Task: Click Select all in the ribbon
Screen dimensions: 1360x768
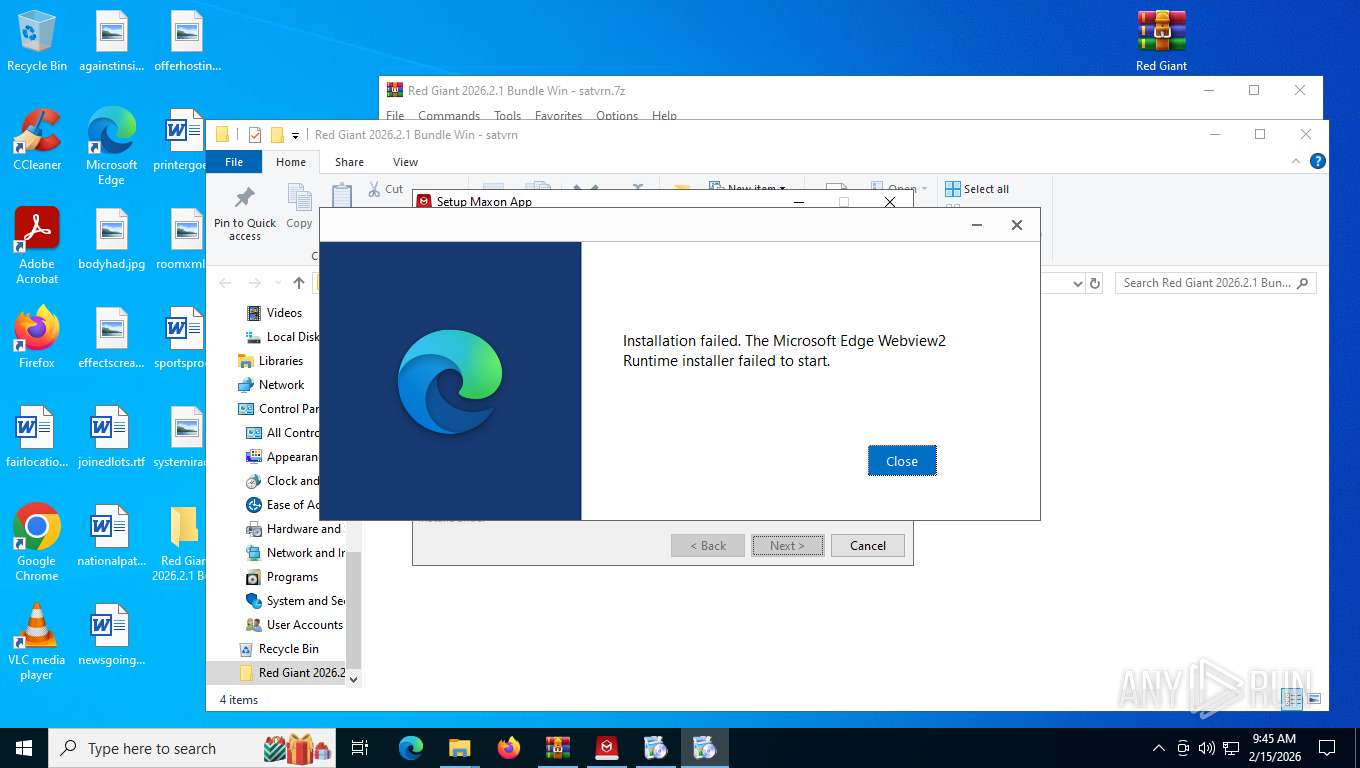Action: (977, 189)
